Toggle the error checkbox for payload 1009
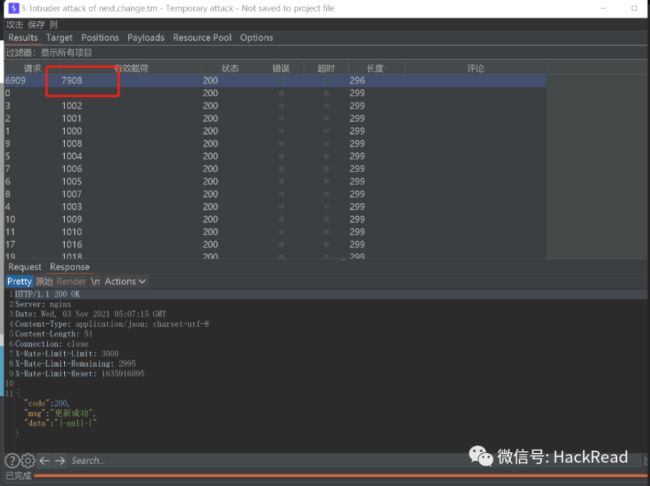The height and width of the screenshot is (486, 650). tap(281, 219)
